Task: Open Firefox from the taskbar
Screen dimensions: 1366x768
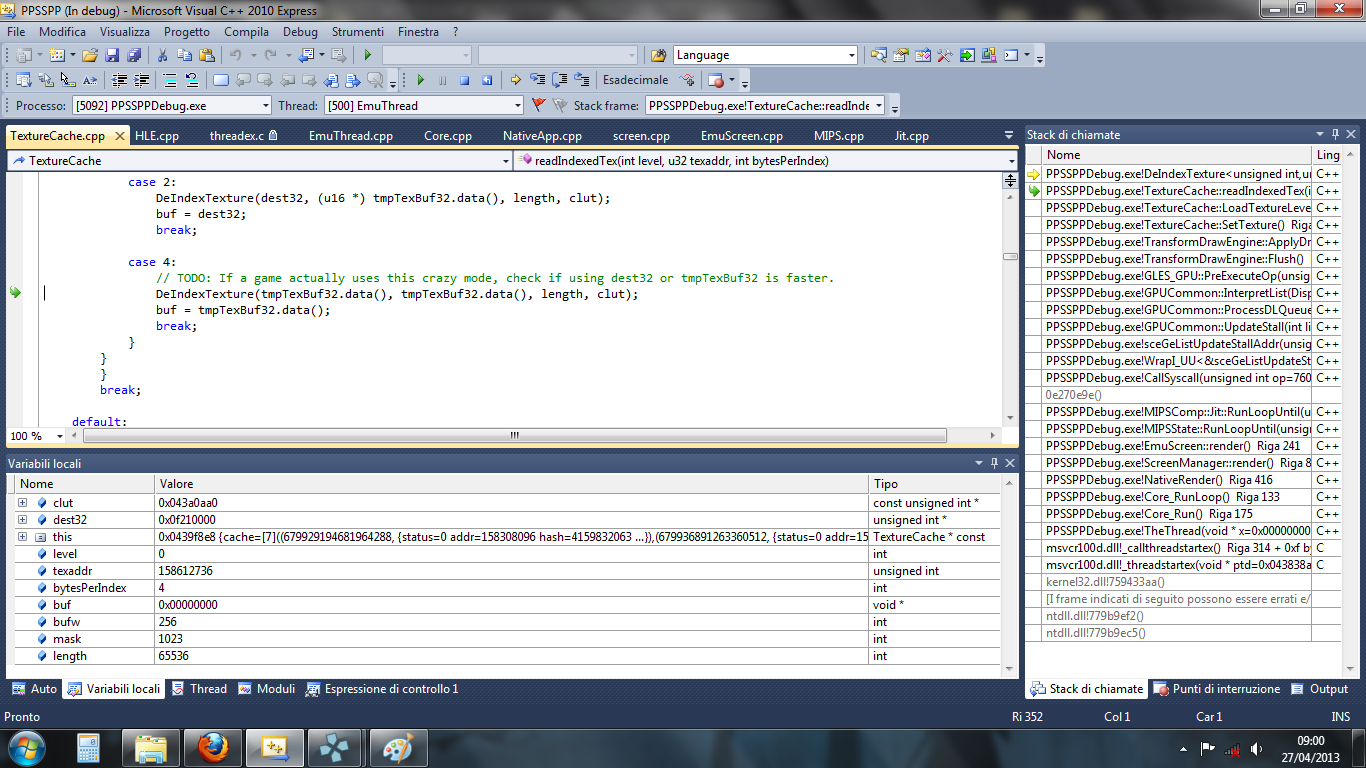Action: click(x=213, y=747)
